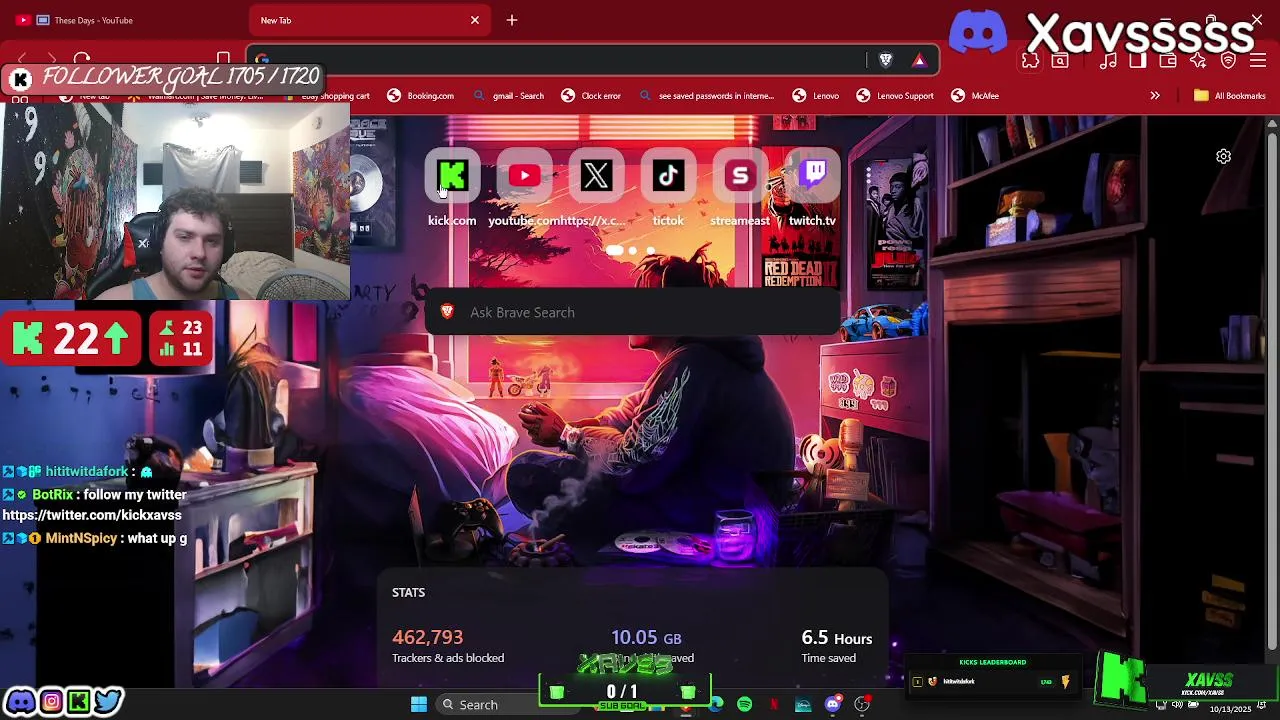Open the Brave hamburger menu
Image resolution: width=1280 pixels, height=720 pixels.
(1258, 61)
